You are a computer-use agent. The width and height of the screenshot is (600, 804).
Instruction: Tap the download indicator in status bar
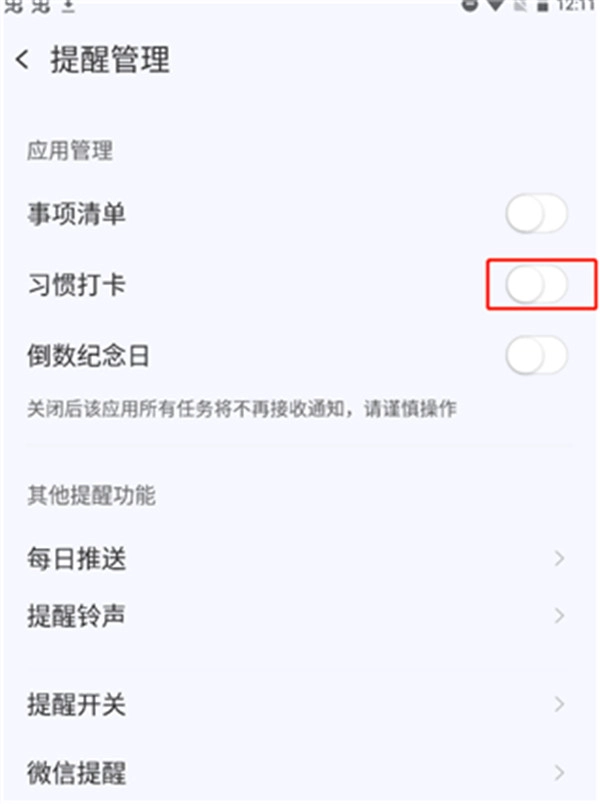(68, 6)
